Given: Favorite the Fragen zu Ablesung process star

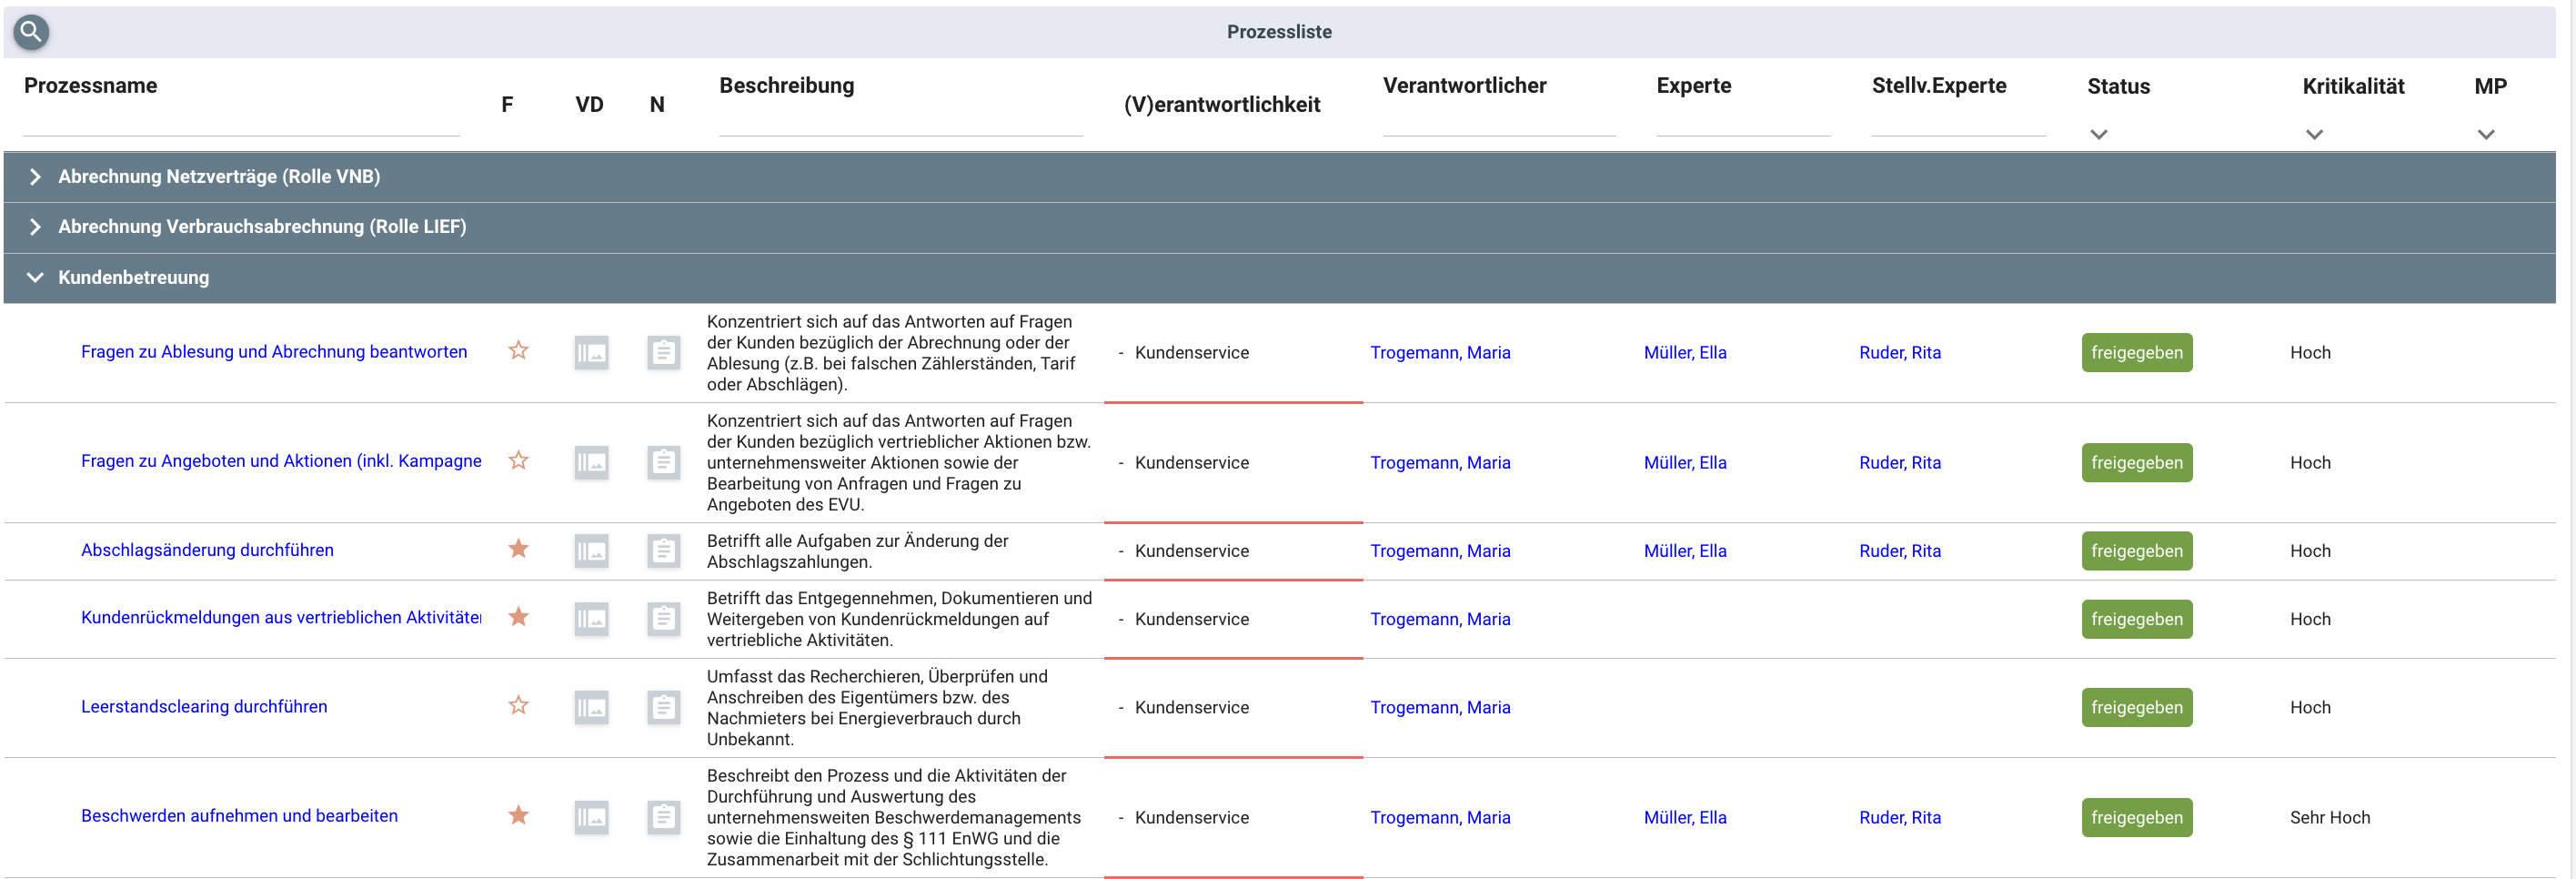Looking at the screenshot, I should pyautogui.click(x=518, y=351).
